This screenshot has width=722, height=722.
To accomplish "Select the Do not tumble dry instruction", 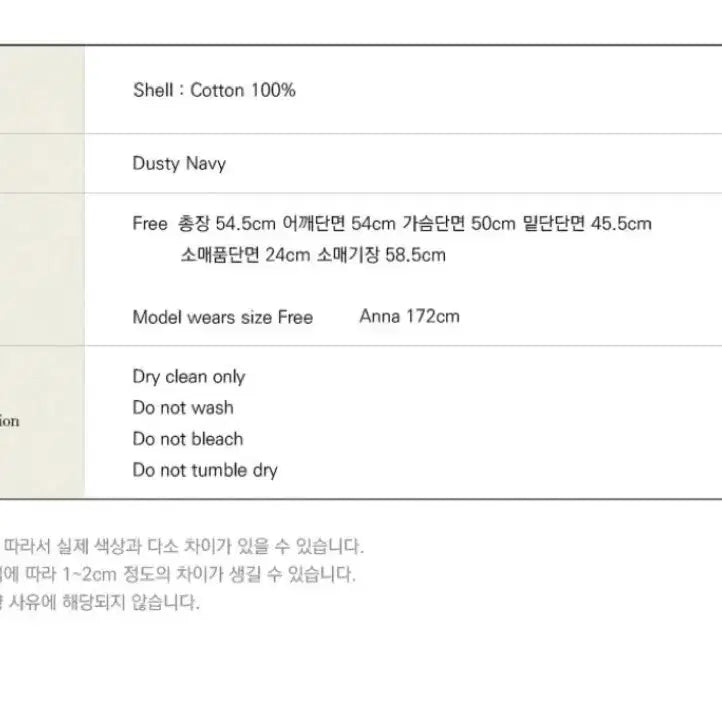I will pos(205,470).
